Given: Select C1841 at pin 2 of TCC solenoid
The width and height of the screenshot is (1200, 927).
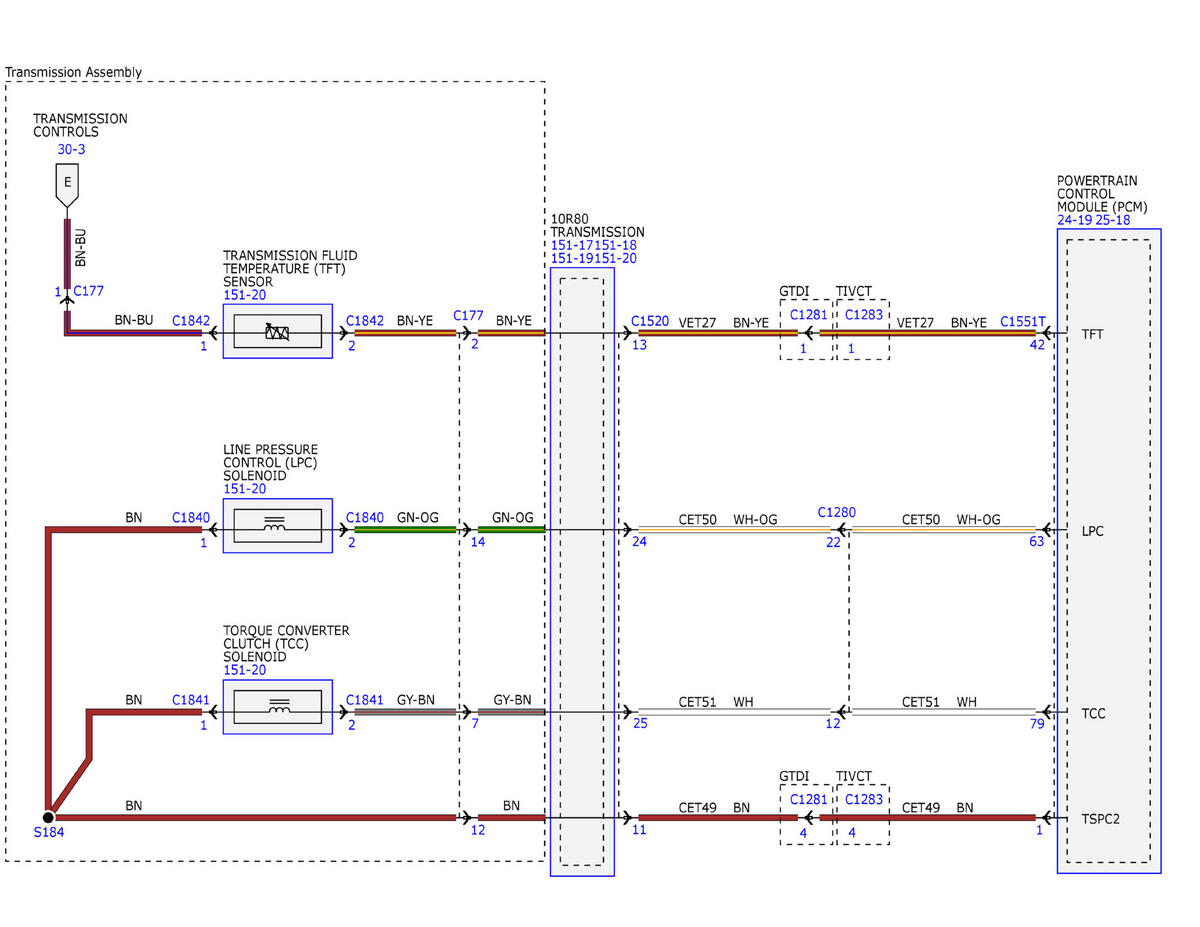Looking at the screenshot, I should pyautogui.click(x=365, y=700).
